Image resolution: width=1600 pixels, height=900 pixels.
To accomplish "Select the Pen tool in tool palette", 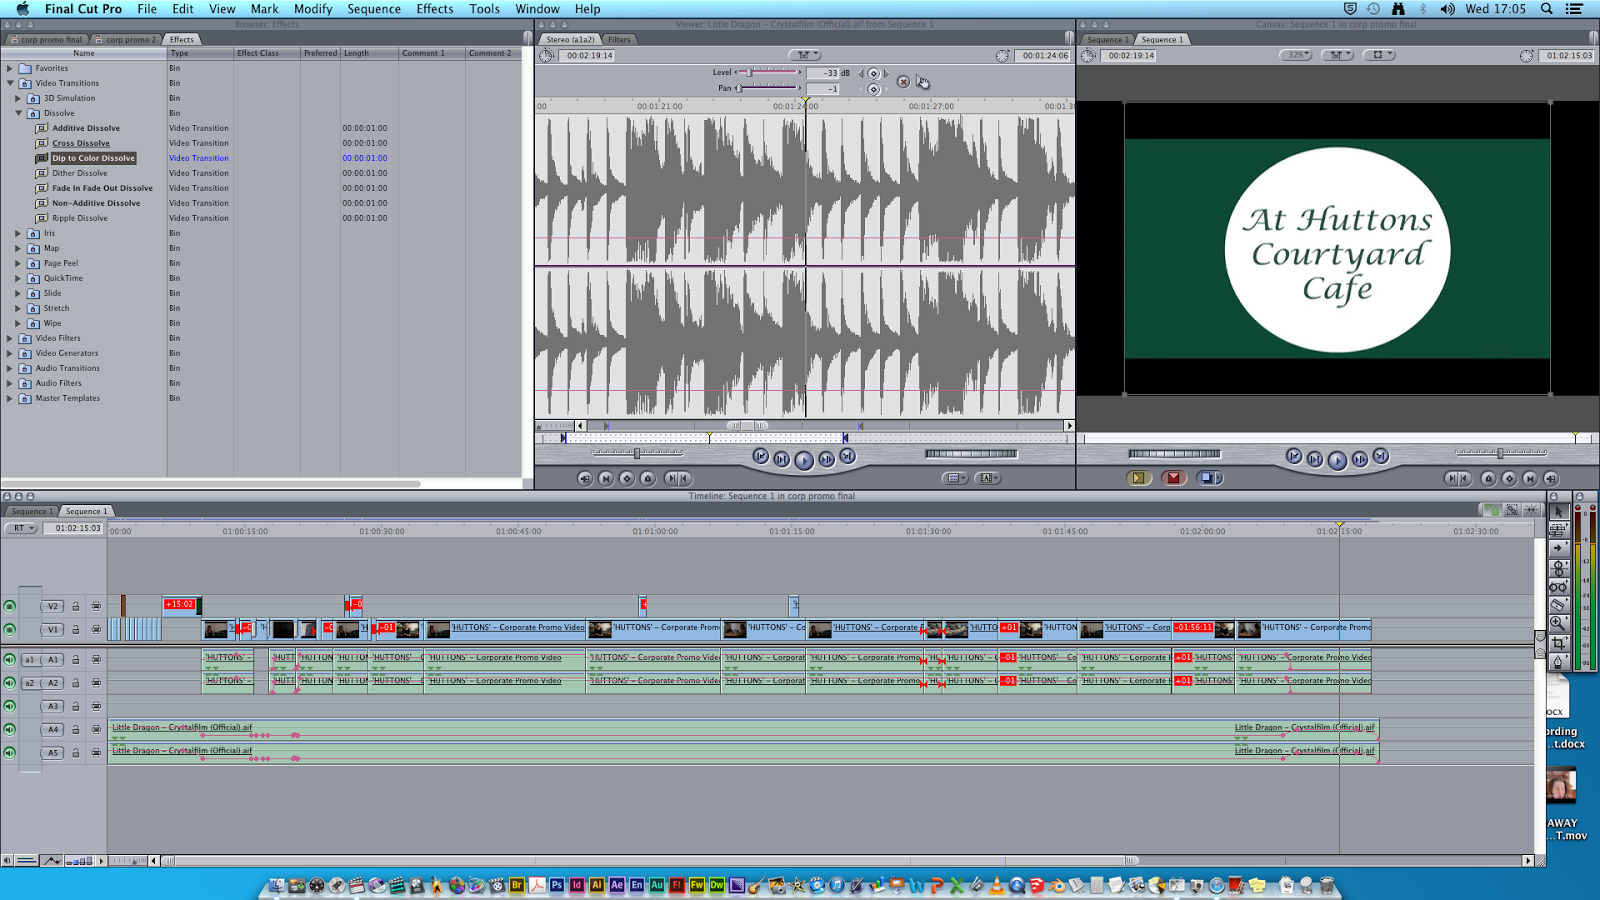I will [x=1558, y=661].
